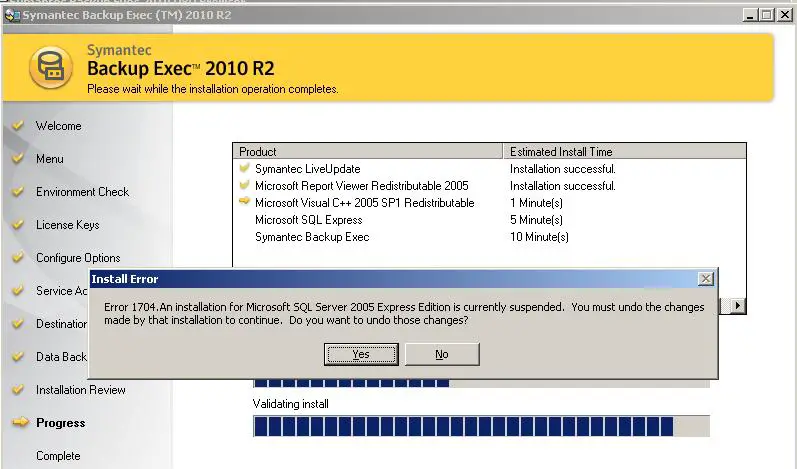
Task: Maximize the Backup Exec installer window
Action: 767,15
